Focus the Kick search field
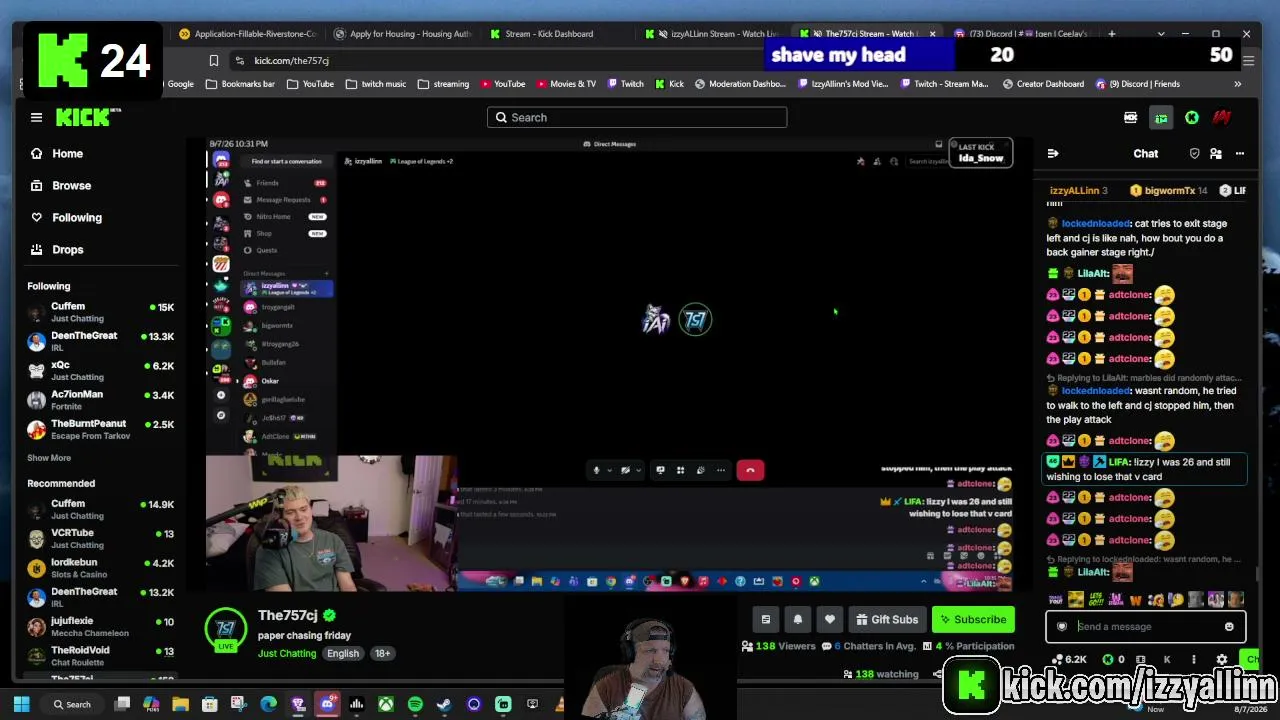1280x720 pixels. pyautogui.click(x=637, y=118)
